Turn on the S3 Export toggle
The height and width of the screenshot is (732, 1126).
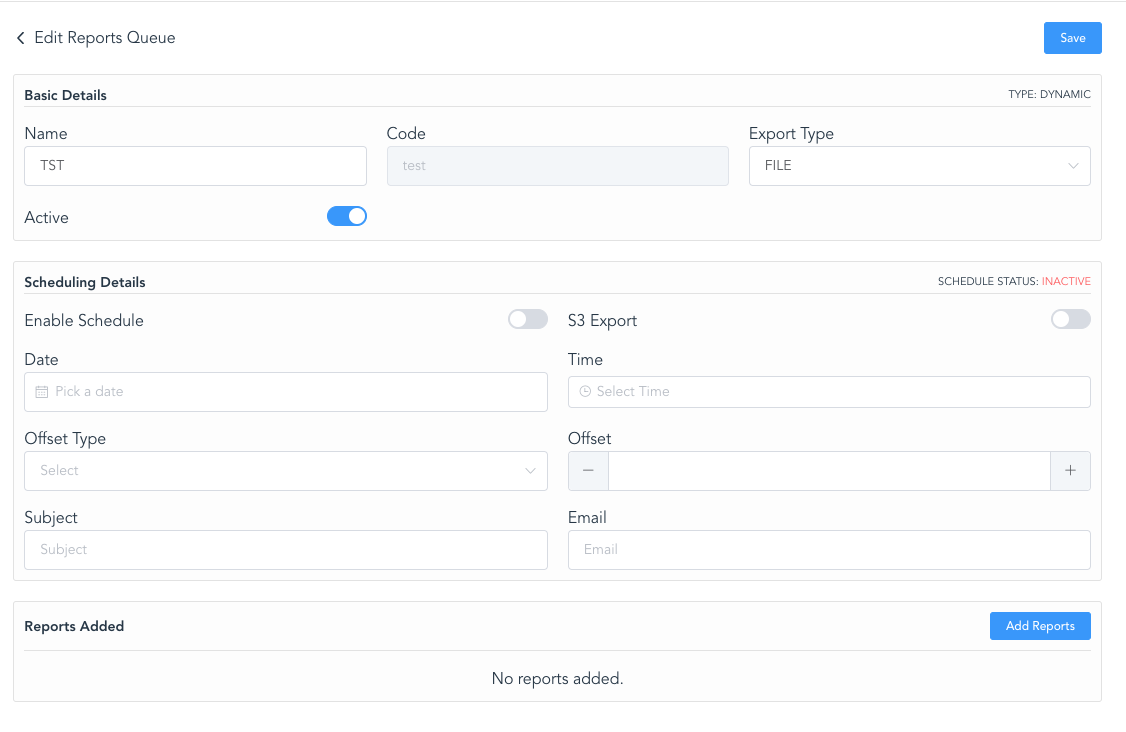[x=1070, y=319]
